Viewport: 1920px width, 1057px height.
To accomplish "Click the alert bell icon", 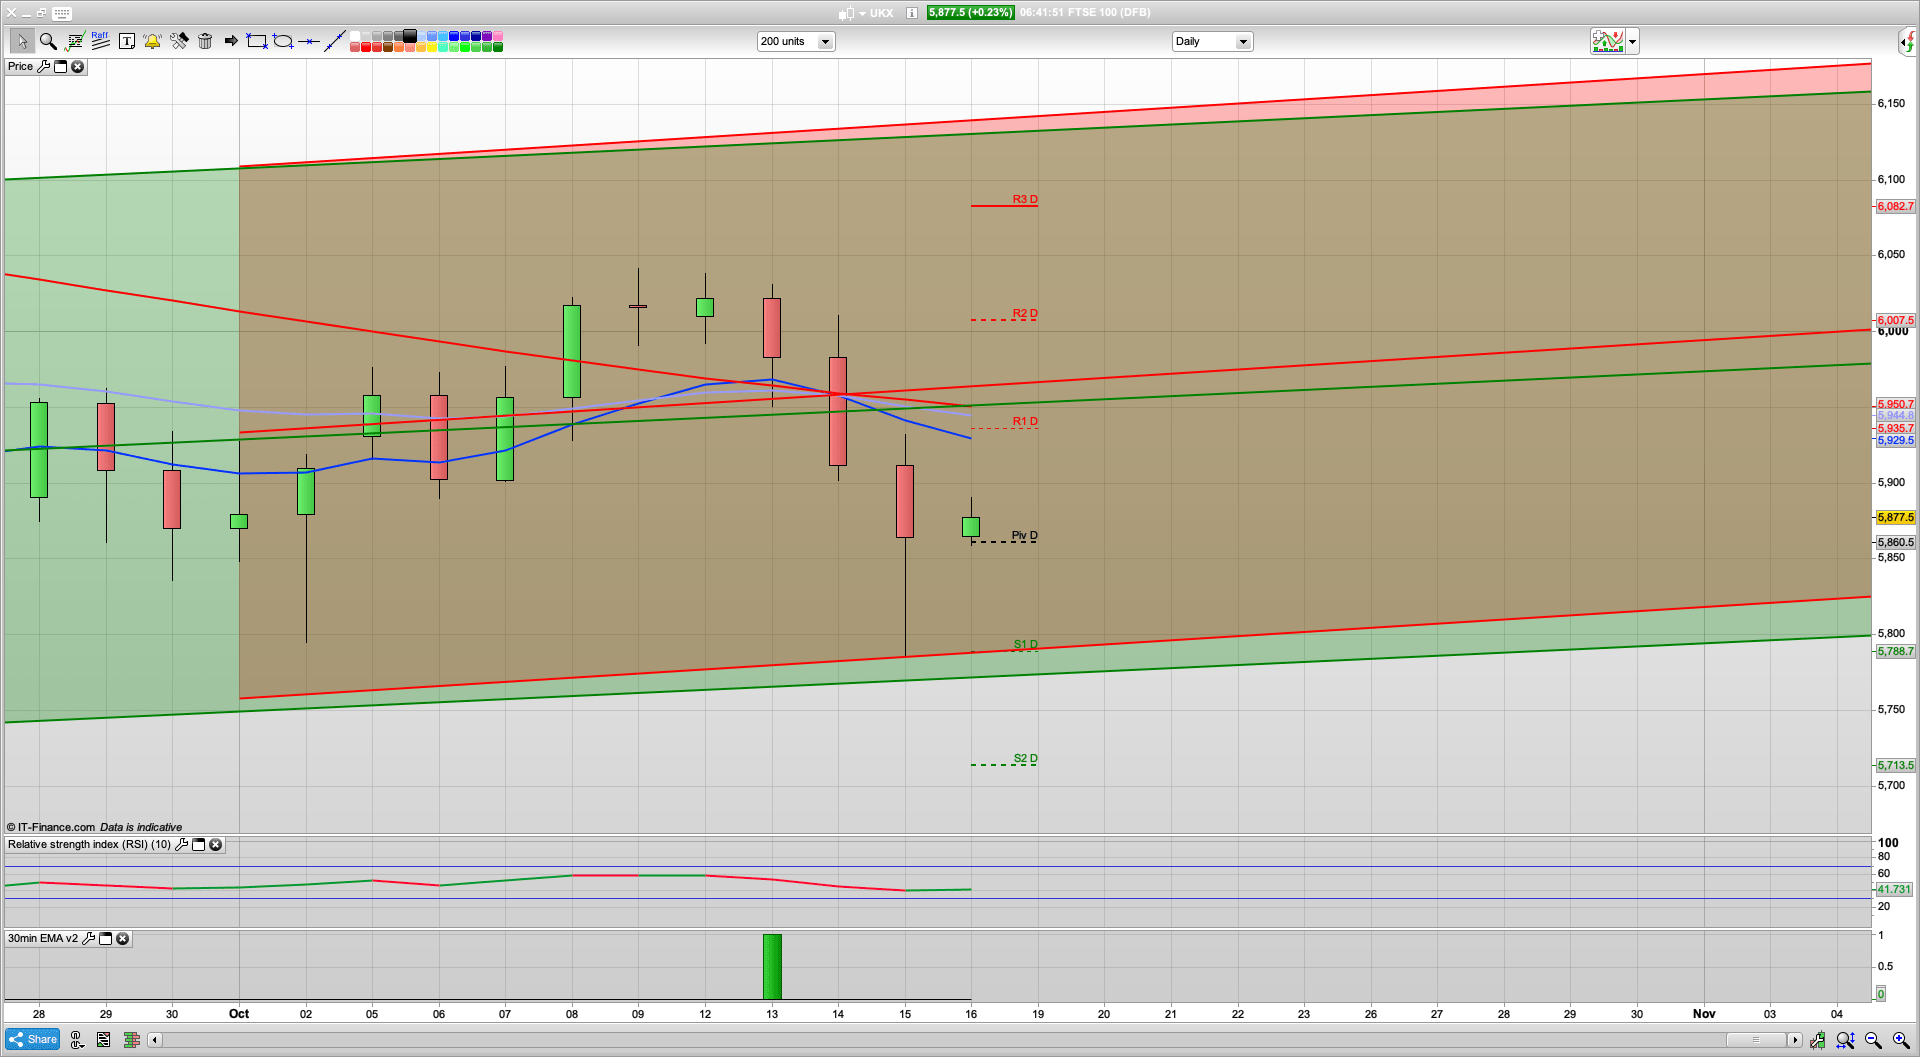I will pos(152,41).
